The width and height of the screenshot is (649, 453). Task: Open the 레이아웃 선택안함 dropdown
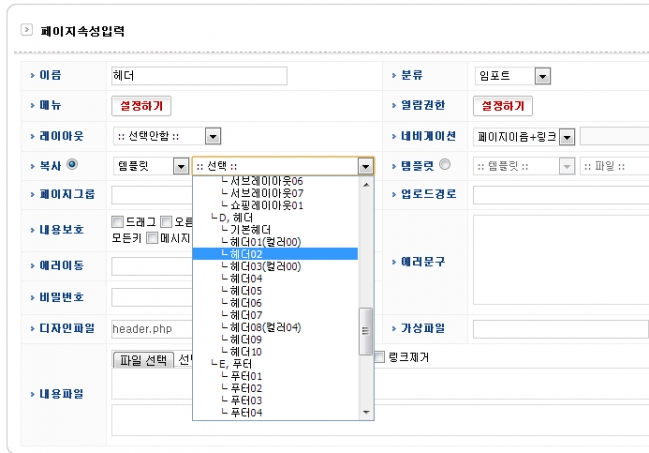[x=167, y=136]
